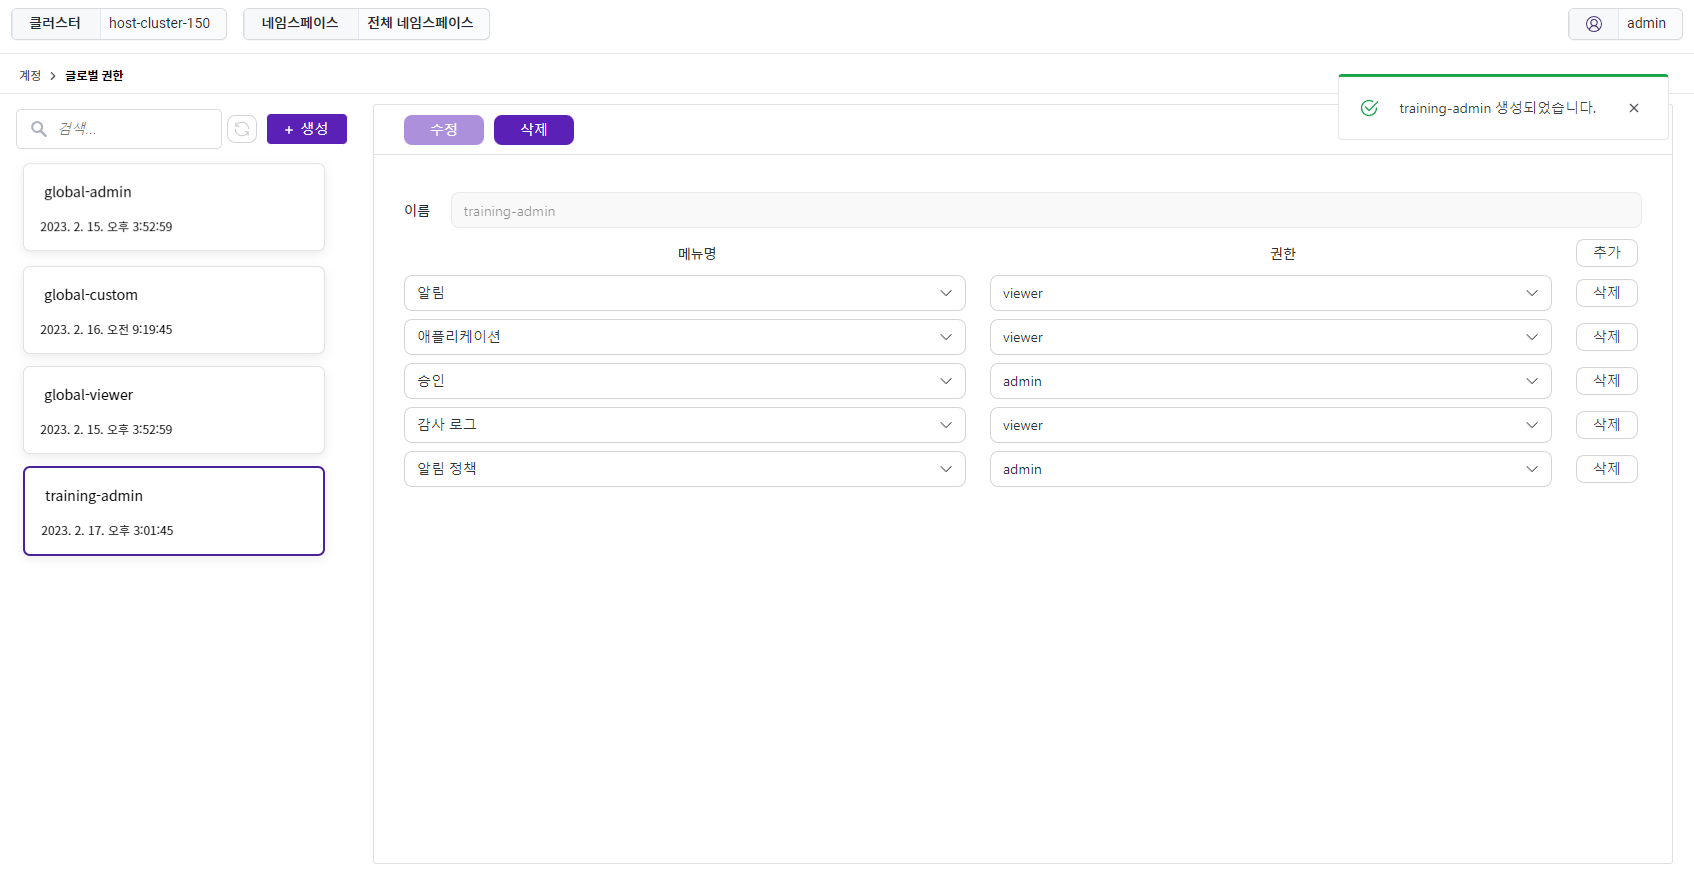Select the global-admin role card
This screenshot has width=1694, height=879.
point(174,207)
